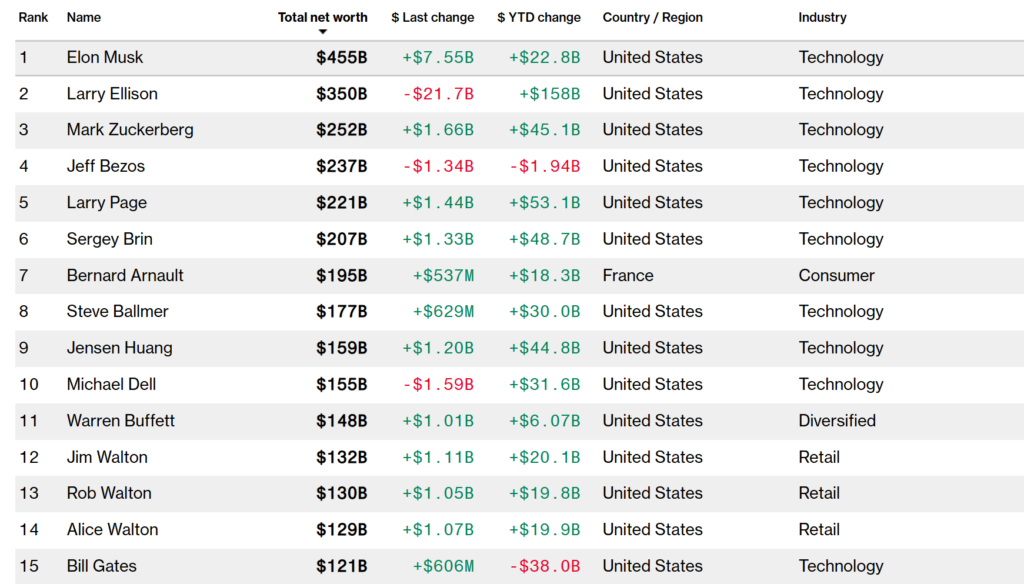Click the sort arrow under Total net worth

[x=322, y=32]
